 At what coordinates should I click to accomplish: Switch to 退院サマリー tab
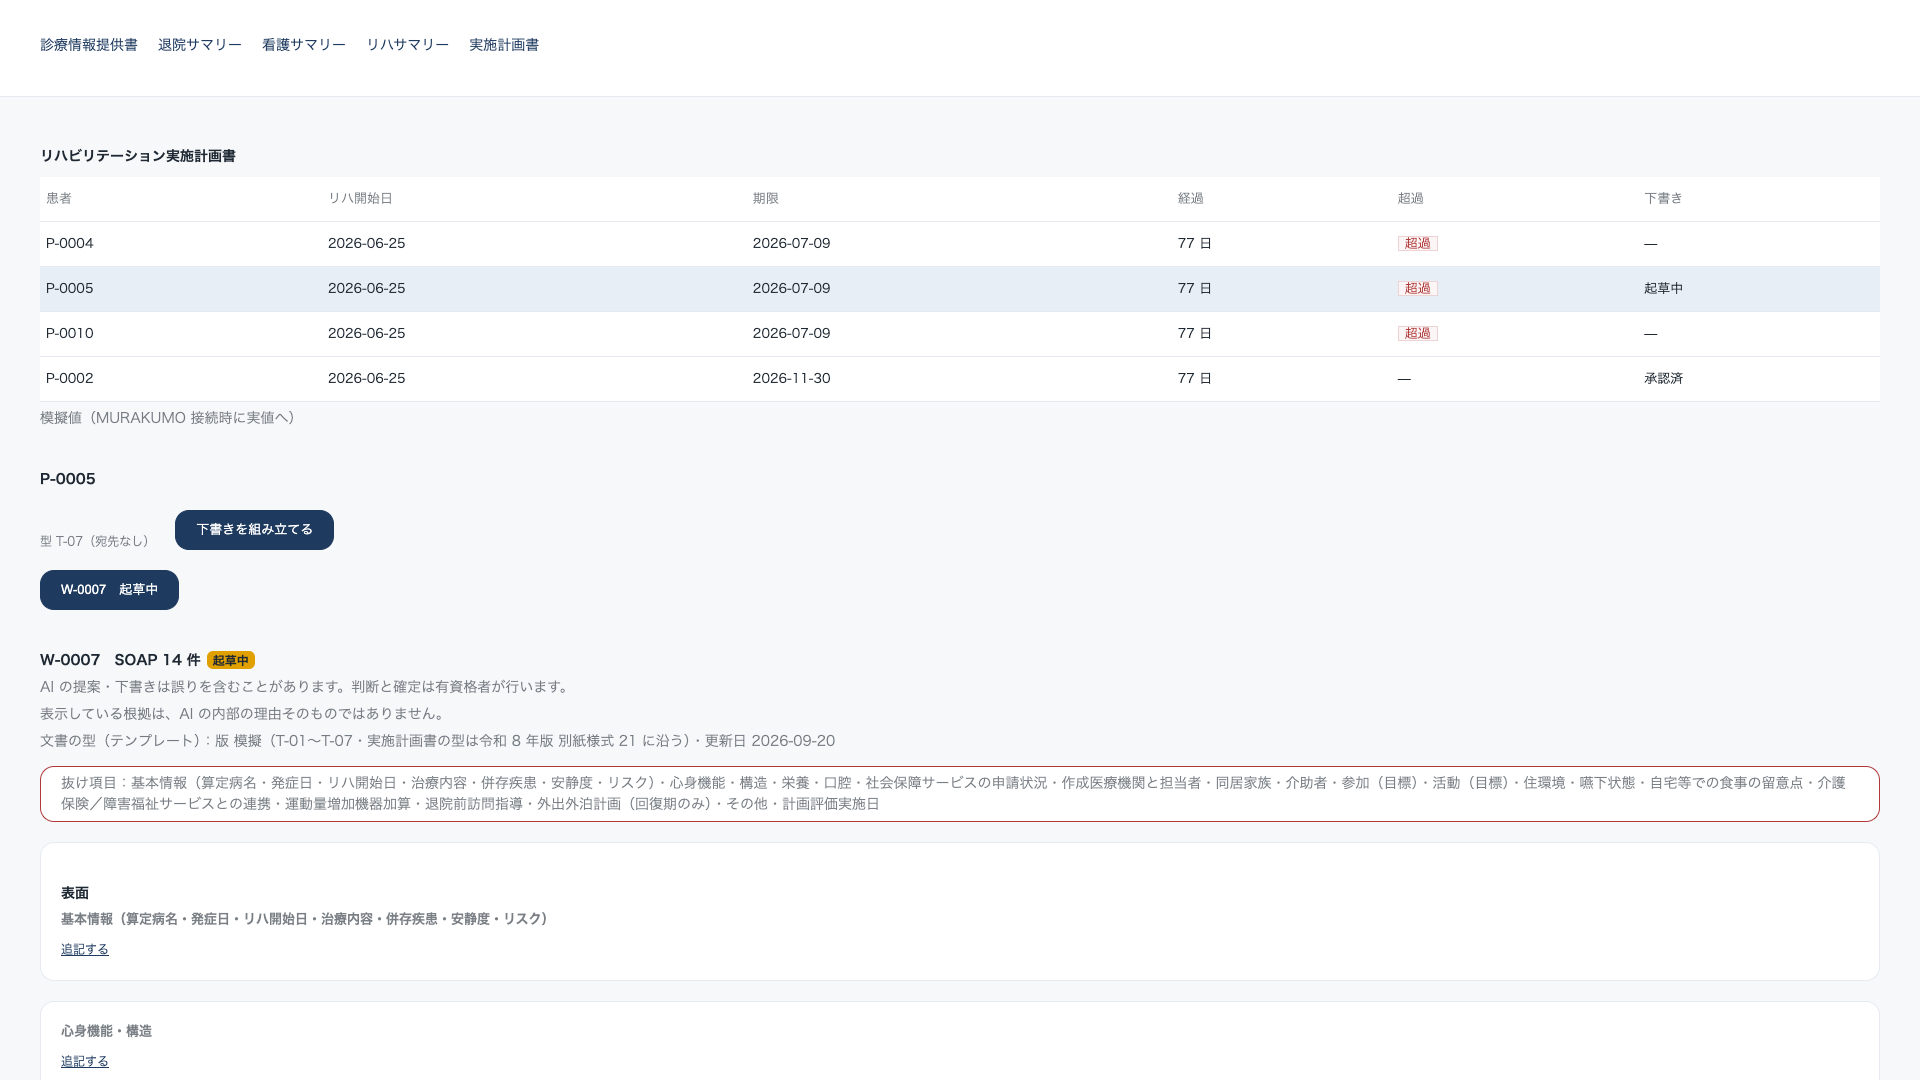[x=200, y=45]
